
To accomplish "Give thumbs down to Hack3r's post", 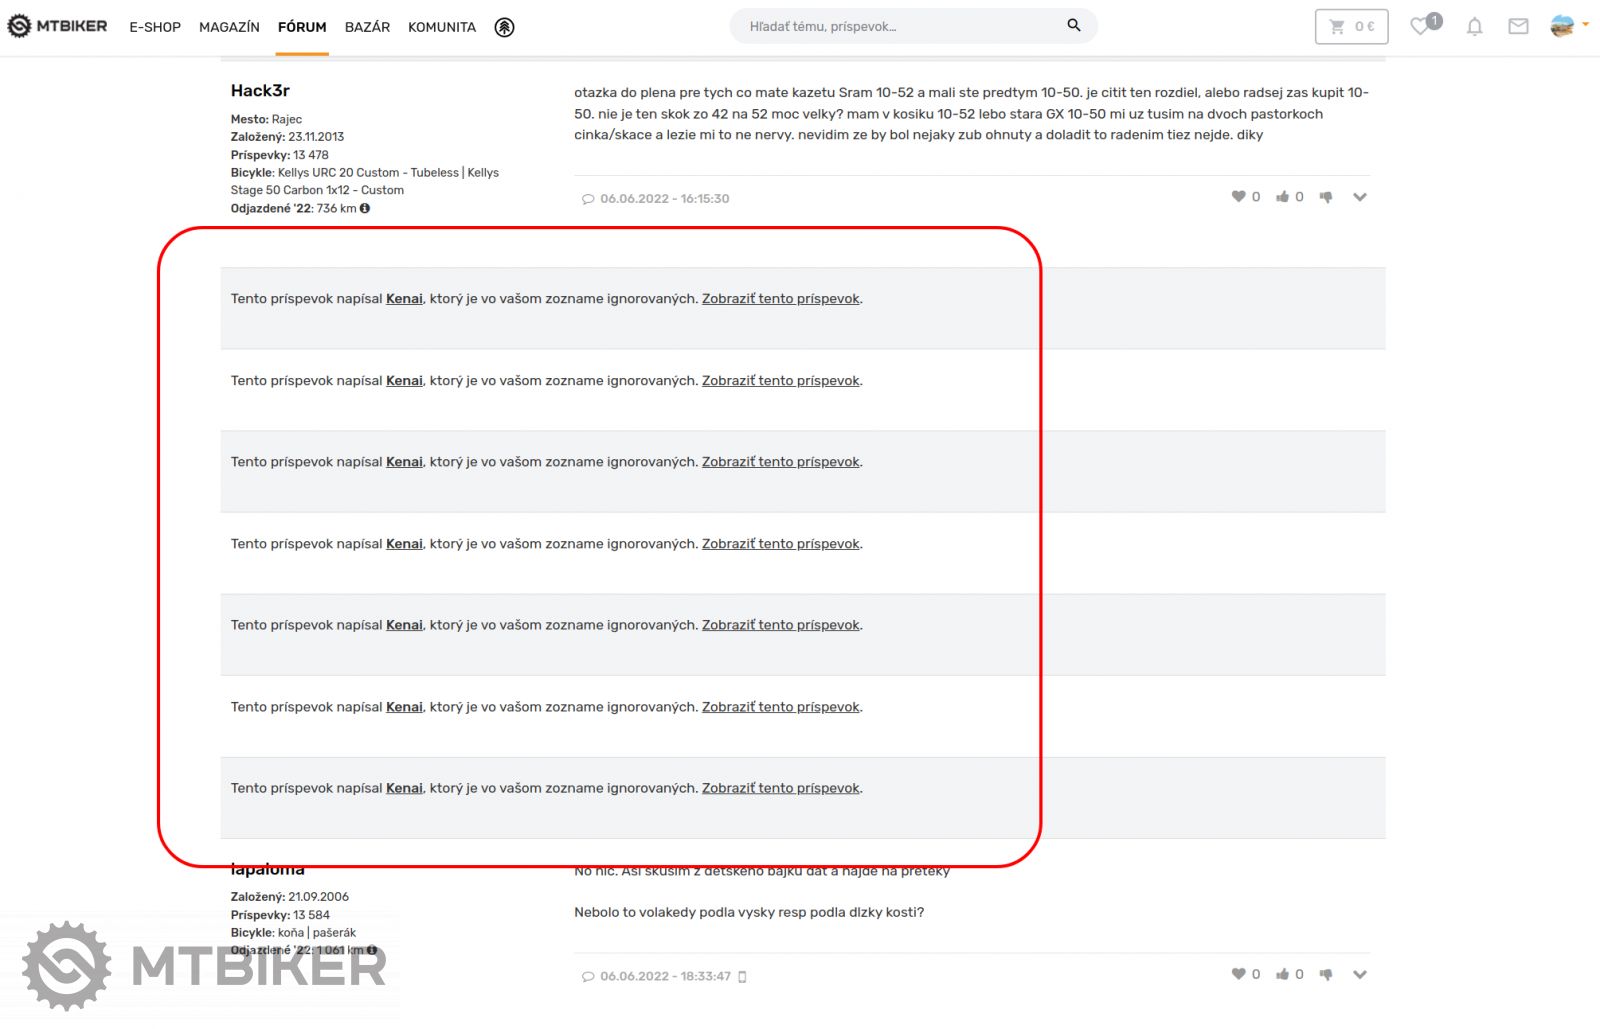I will (x=1326, y=197).
